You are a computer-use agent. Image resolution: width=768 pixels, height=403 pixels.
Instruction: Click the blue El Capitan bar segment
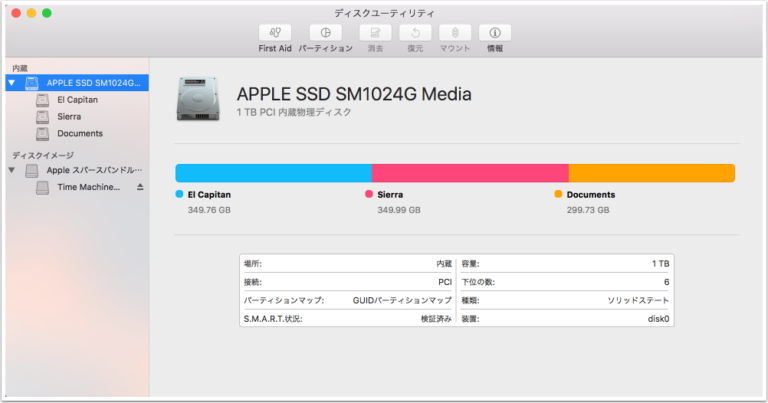coord(273,173)
